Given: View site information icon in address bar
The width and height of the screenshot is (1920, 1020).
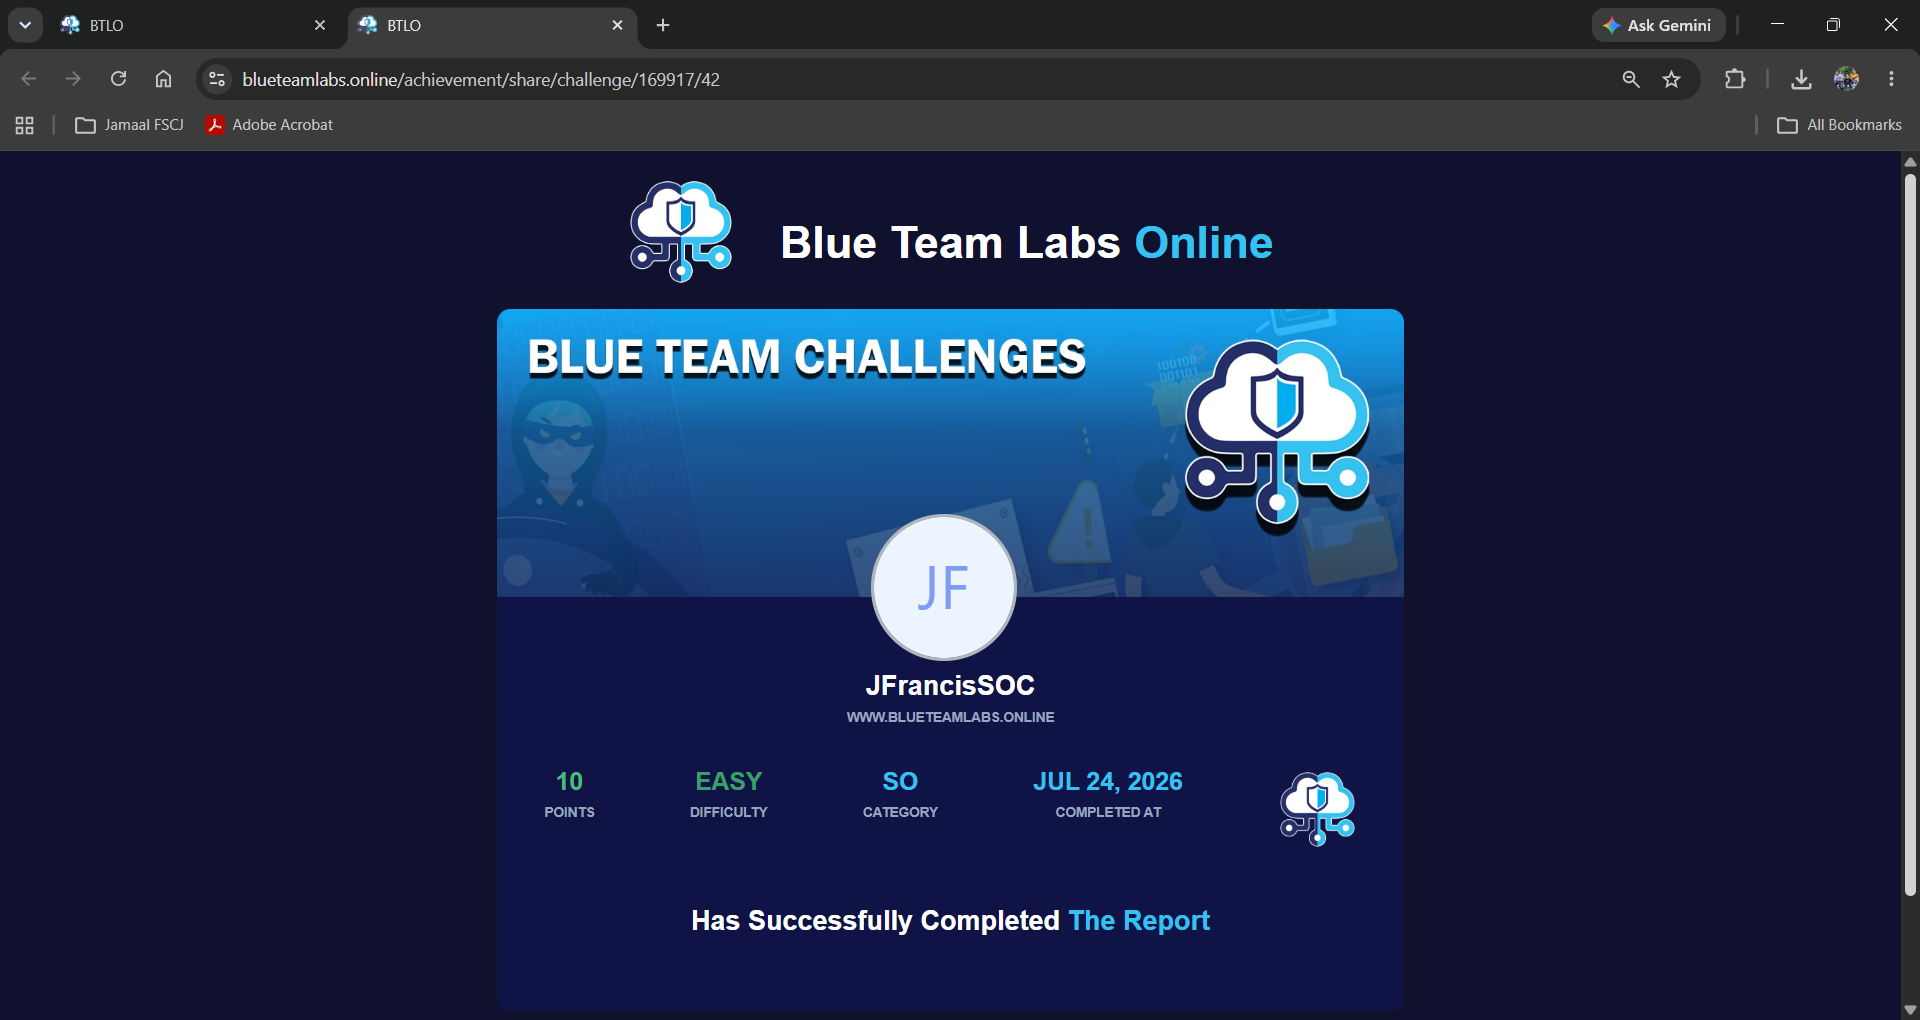Looking at the screenshot, I should click(x=217, y=79).
